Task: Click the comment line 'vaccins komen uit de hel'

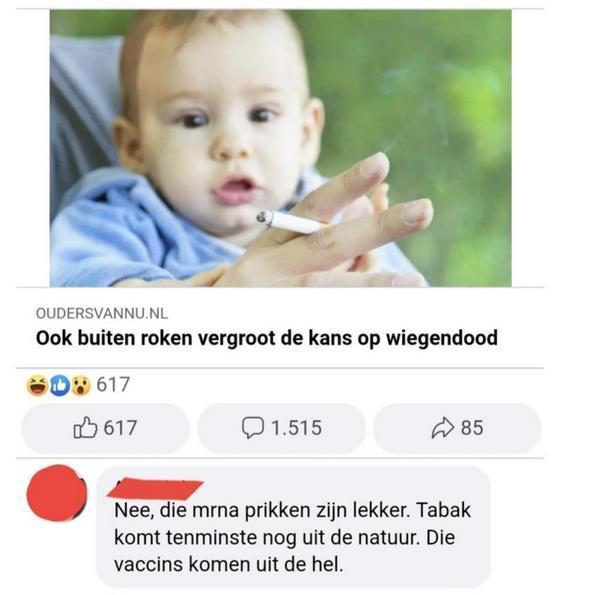Action: click(228, 564)
